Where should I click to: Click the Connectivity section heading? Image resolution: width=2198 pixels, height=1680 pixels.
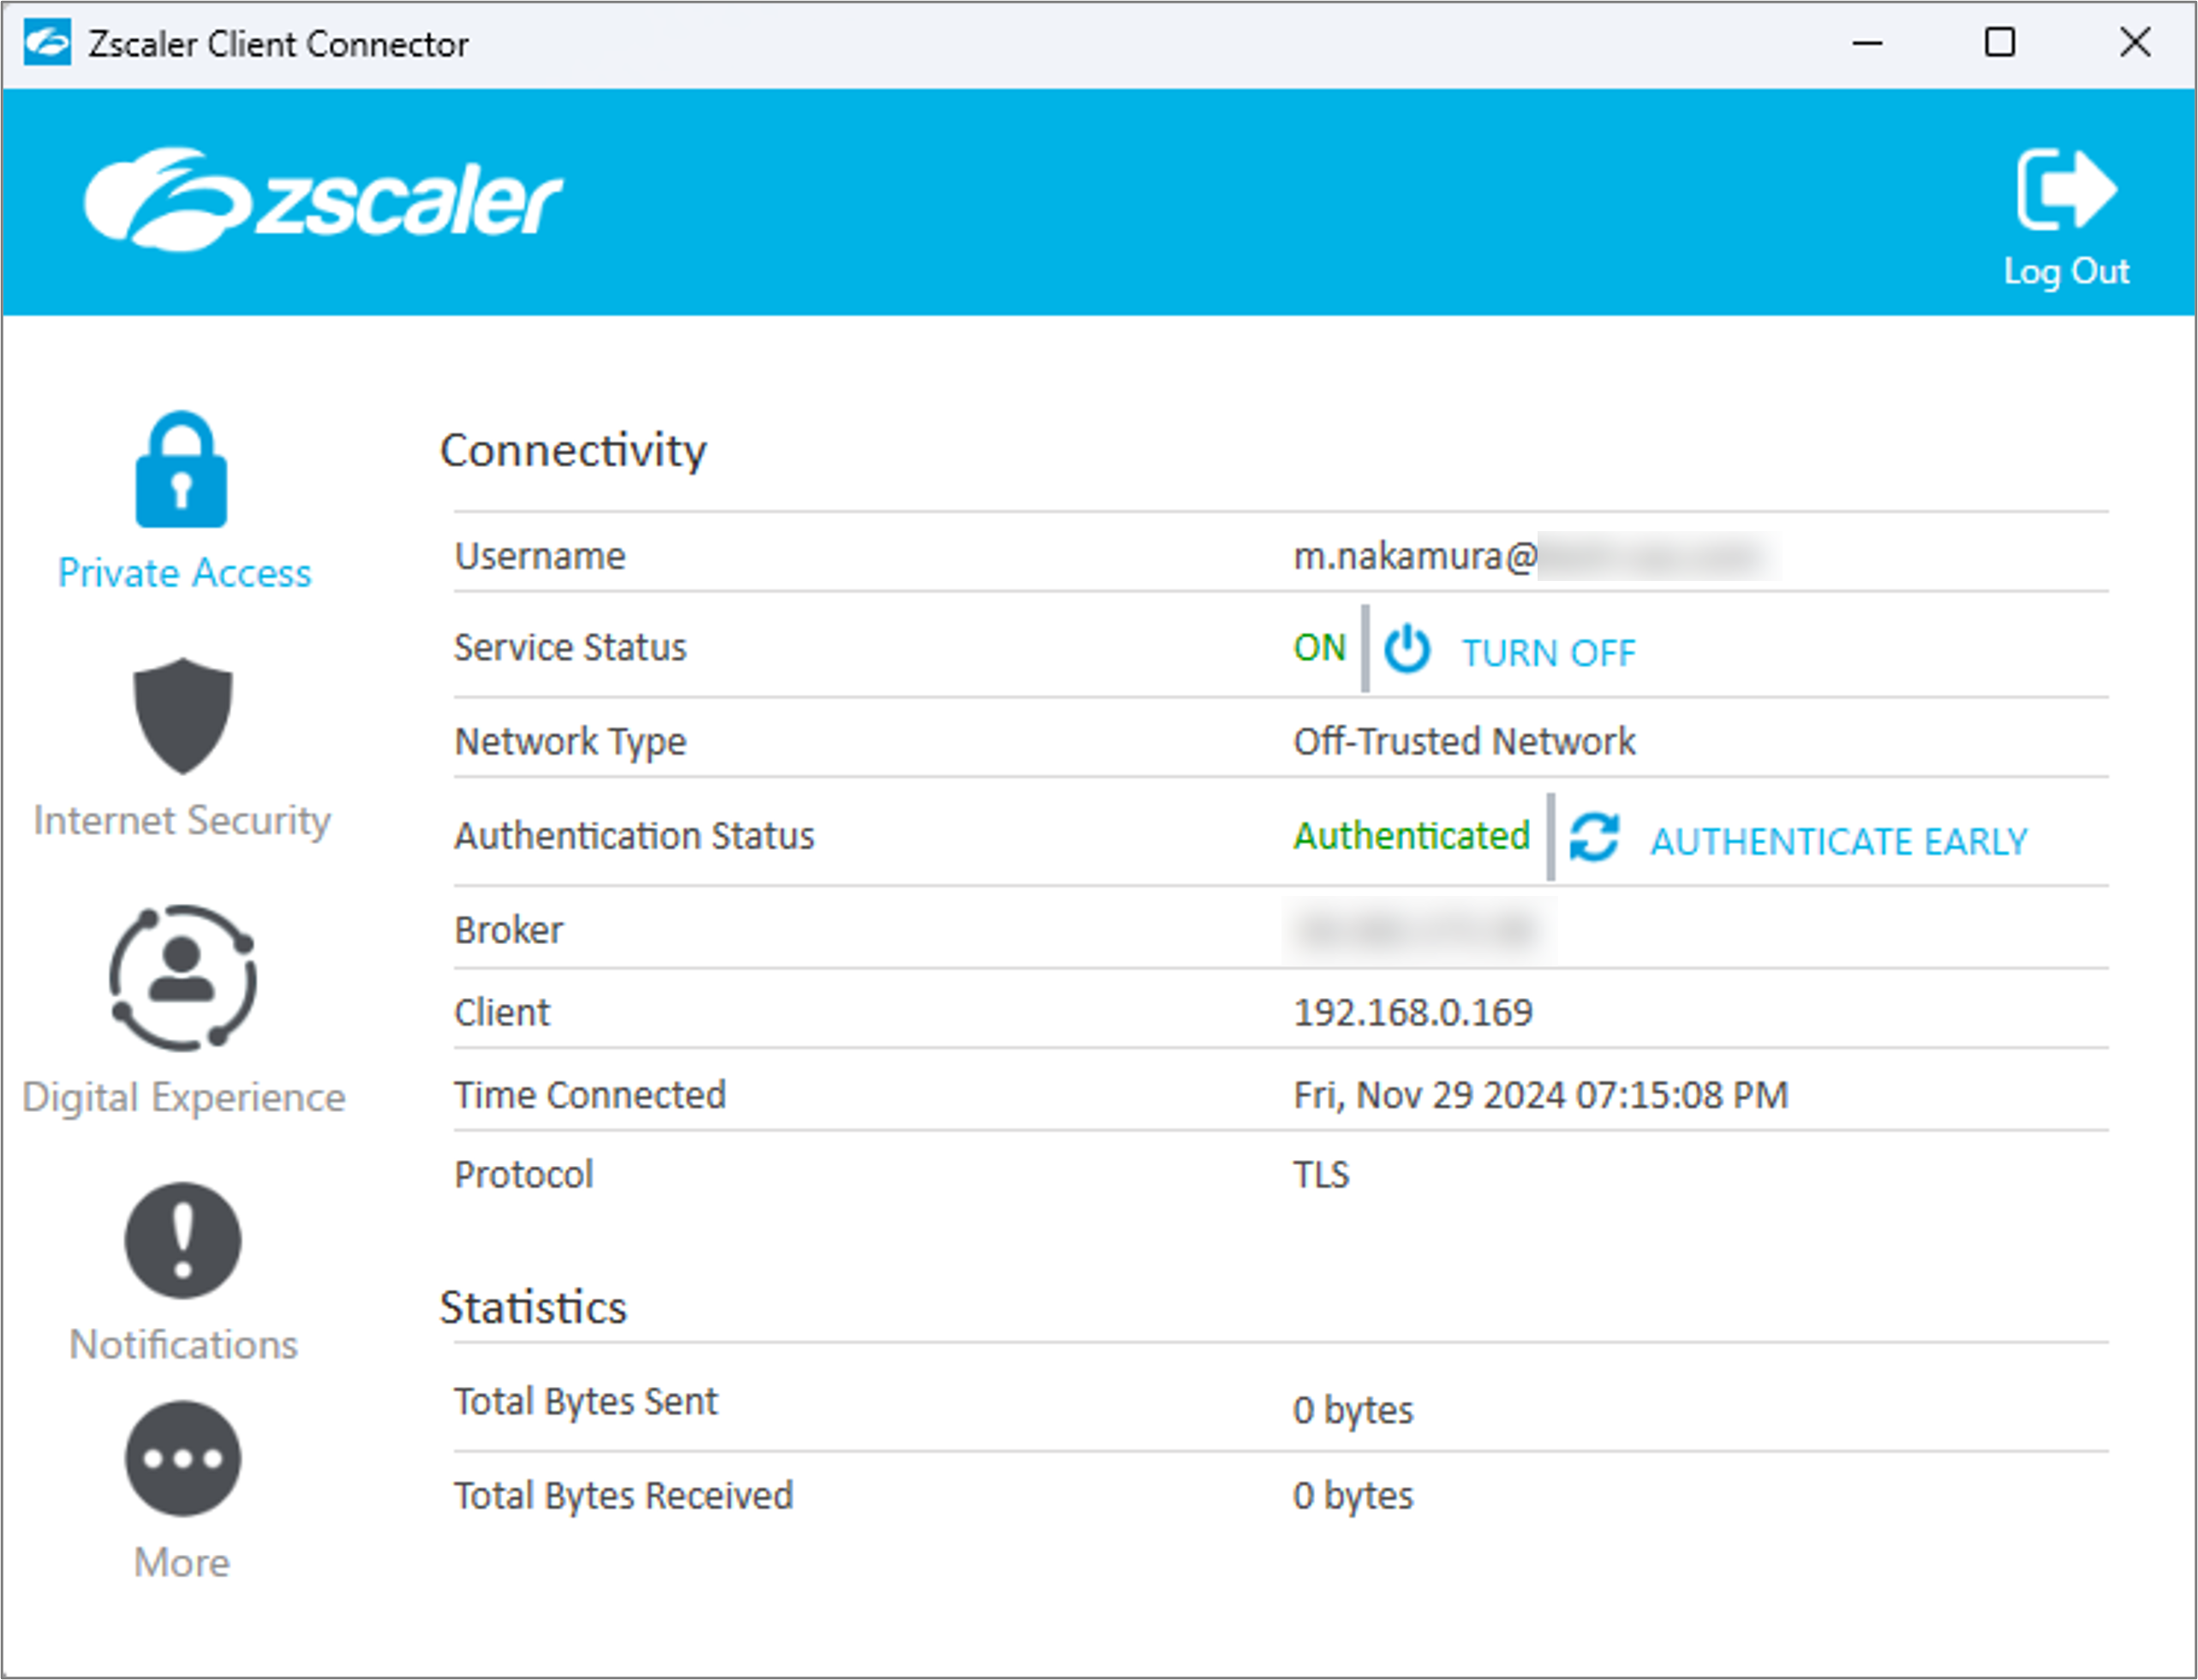click(x=573, y=450)
